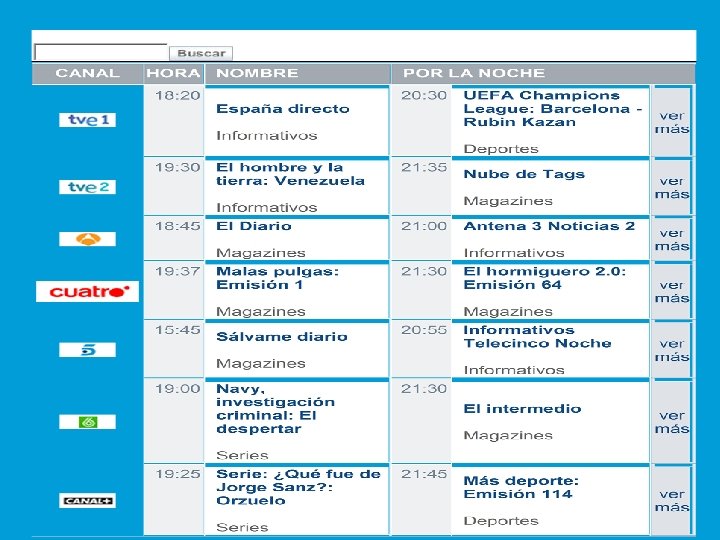Open España directo program

282,109
